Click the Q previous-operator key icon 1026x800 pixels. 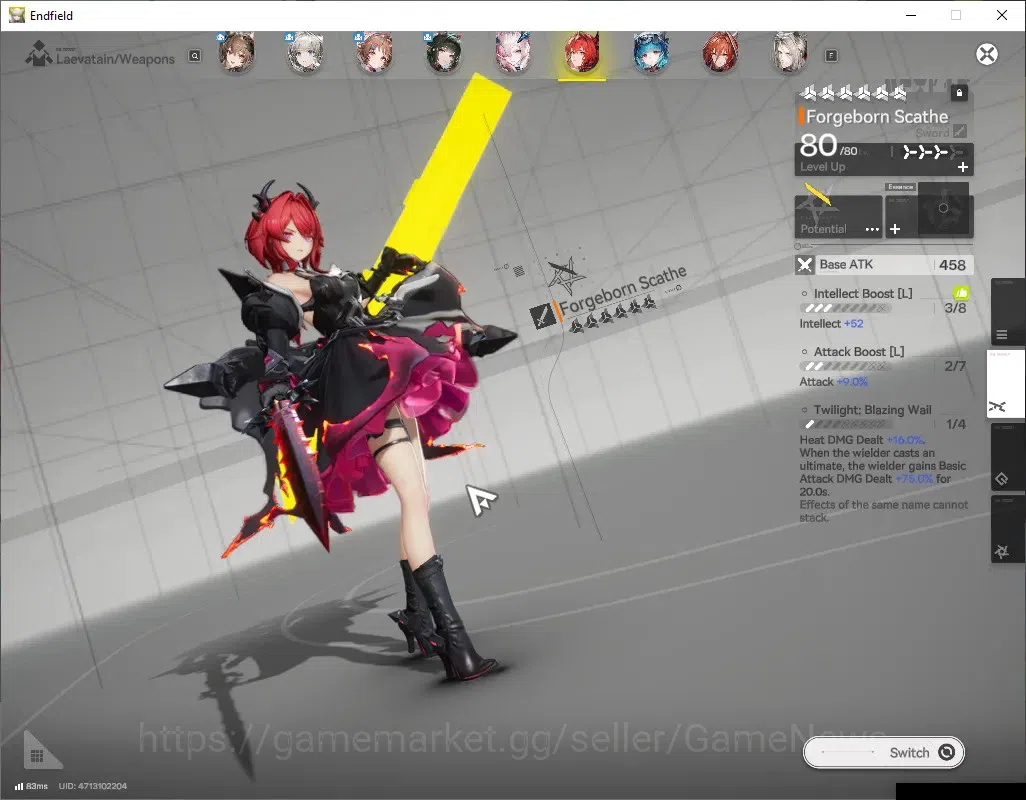click(195, 56)
